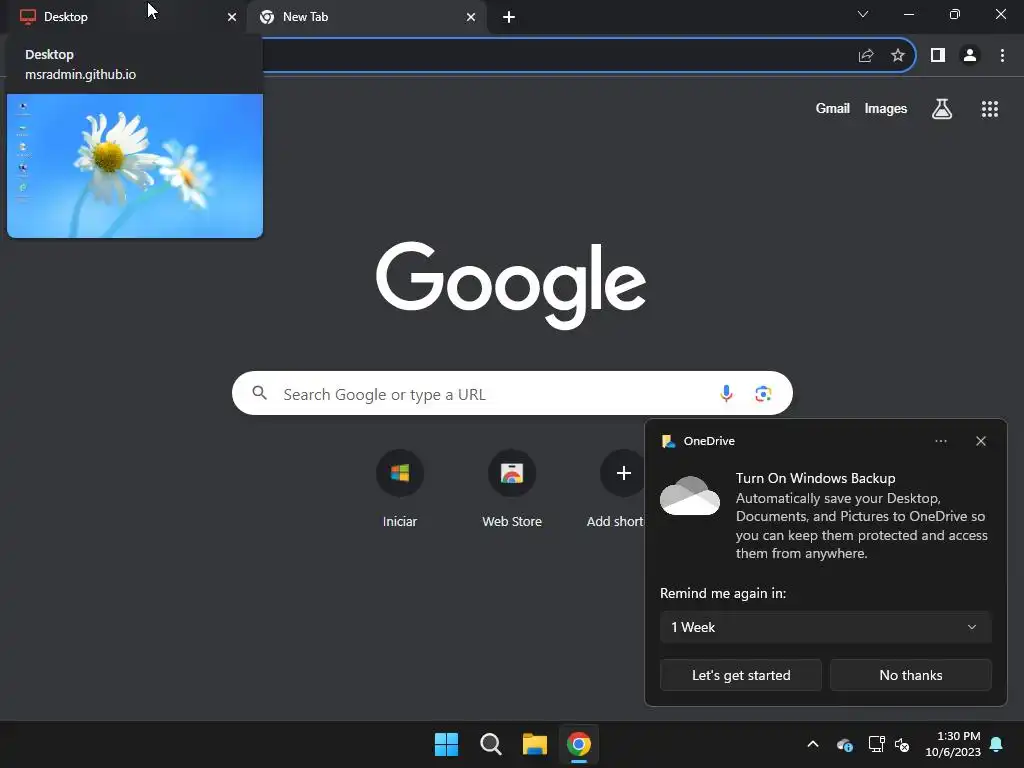Bookmark this tab with the star icon

898,56
